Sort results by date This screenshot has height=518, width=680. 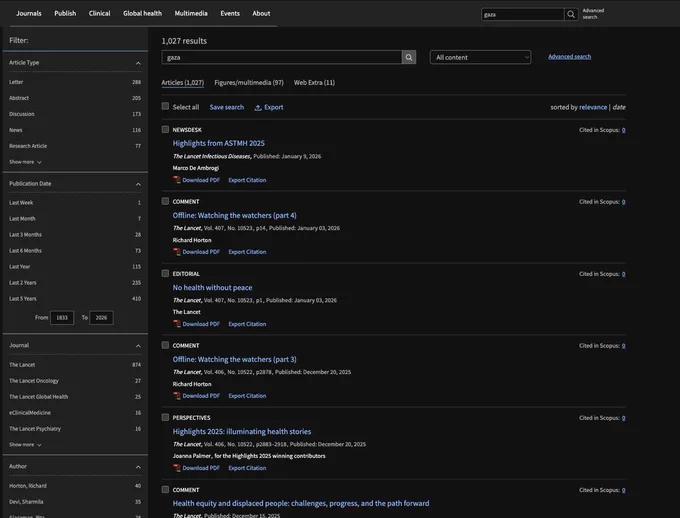(619, 107)
